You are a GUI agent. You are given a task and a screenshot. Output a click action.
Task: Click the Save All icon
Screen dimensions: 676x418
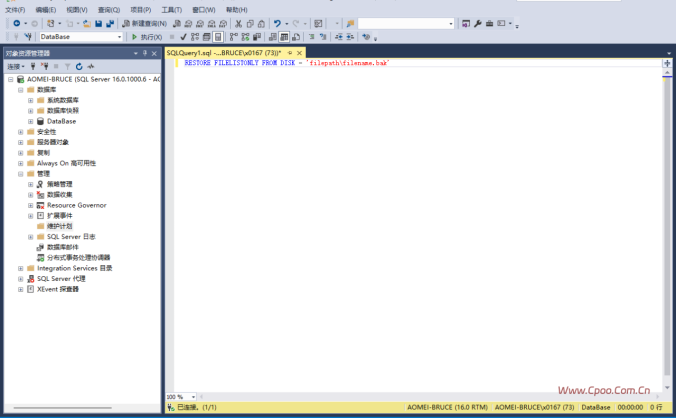pos(110,23)
